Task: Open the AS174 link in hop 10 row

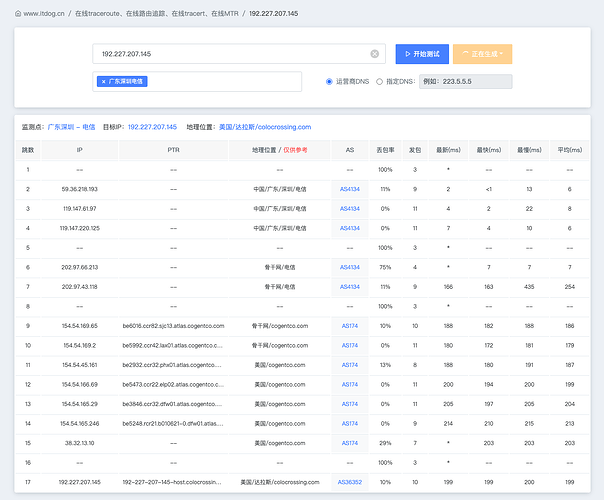Action: click(x=350, y=346)
